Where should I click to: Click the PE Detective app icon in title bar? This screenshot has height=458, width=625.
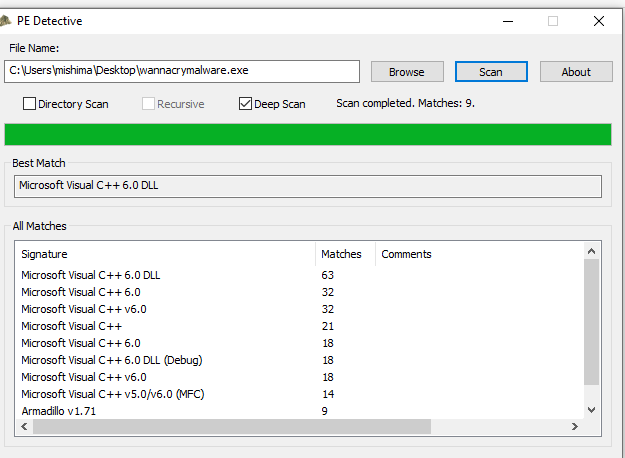tap(5, 21)
